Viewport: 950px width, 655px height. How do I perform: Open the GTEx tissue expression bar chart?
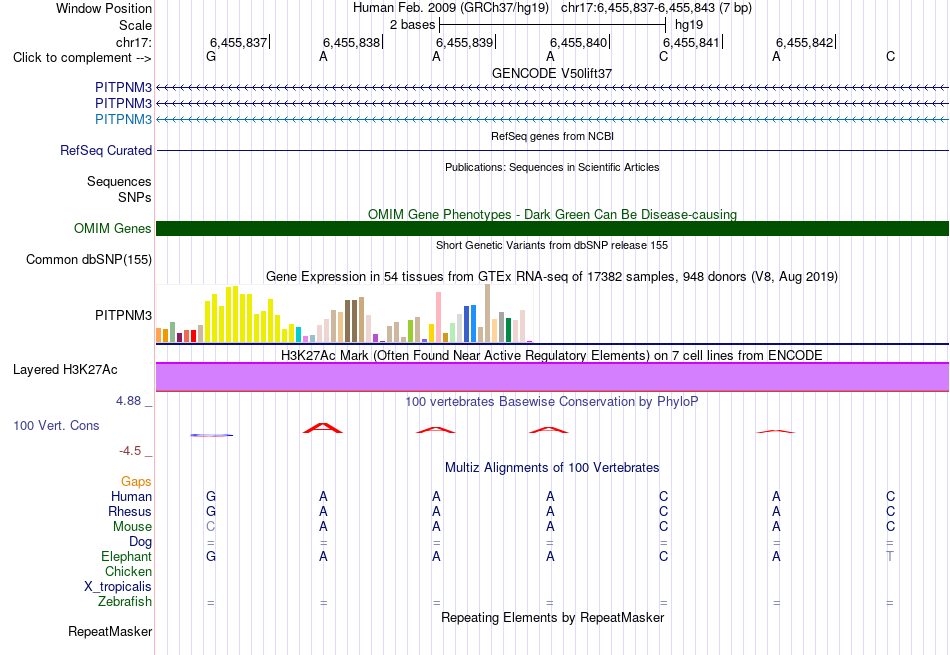click(344, 314)
